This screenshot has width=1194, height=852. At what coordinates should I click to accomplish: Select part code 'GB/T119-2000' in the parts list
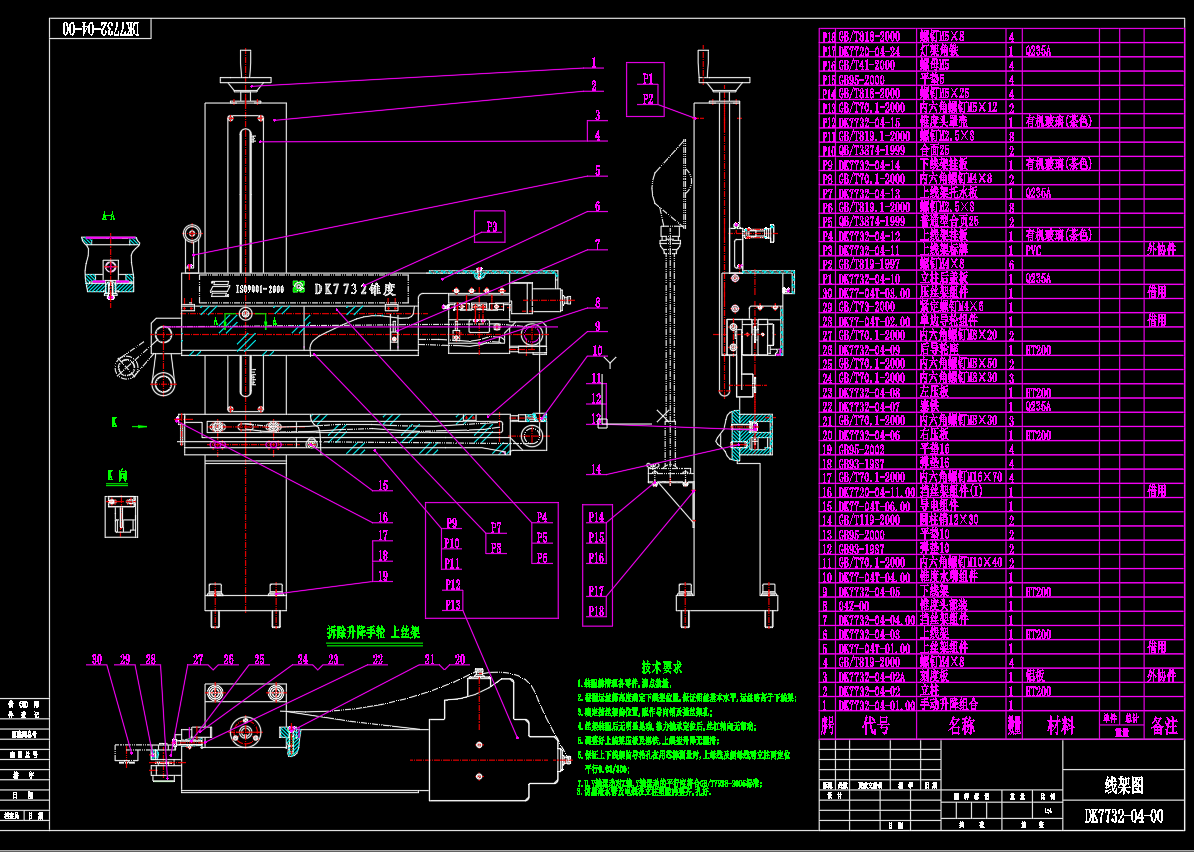pyautogui.click(x=869, y=520)
